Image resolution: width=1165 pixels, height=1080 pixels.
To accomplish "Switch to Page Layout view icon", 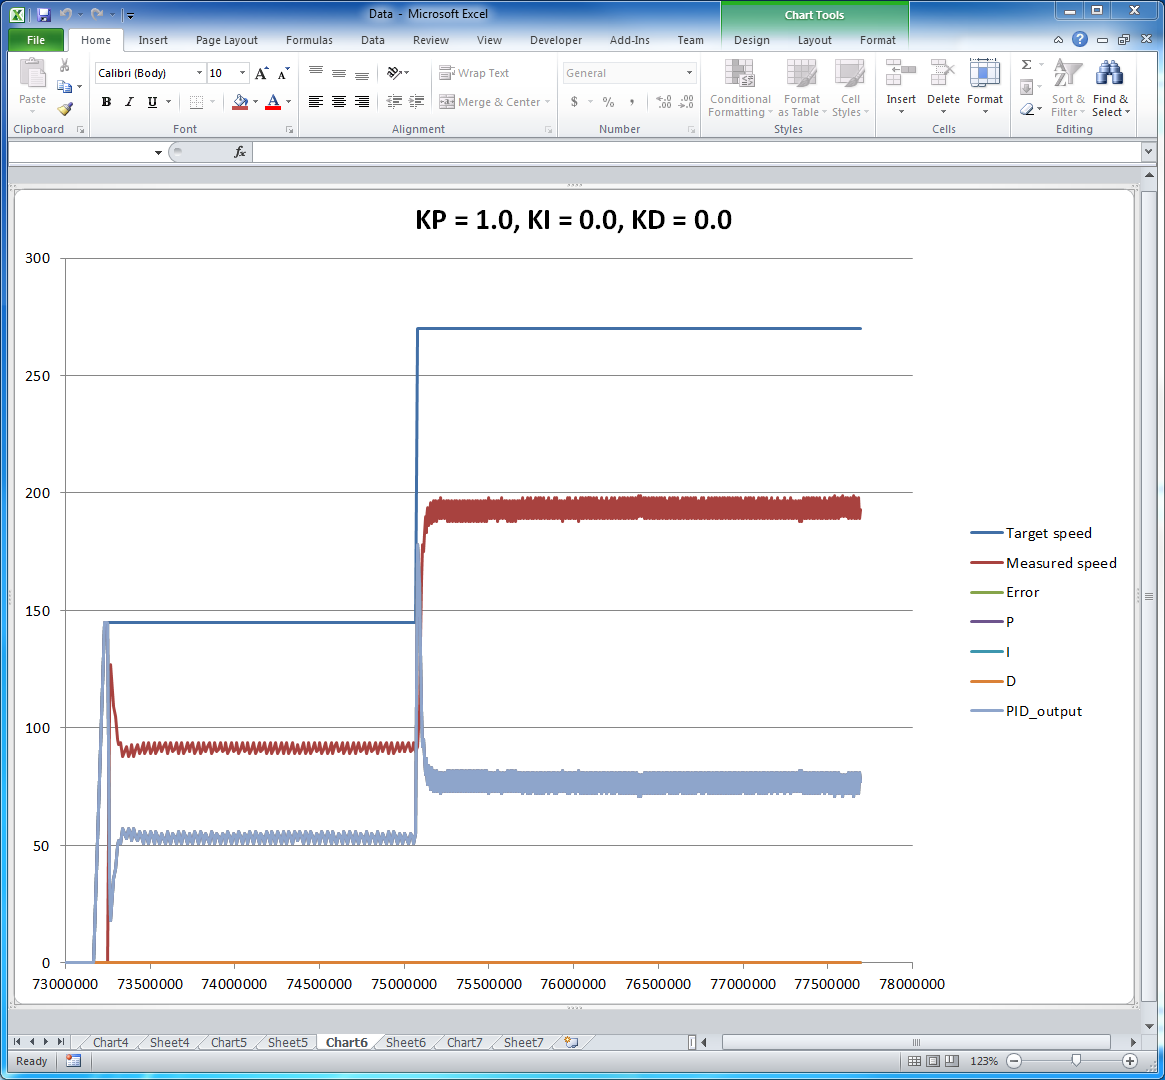I will pyautogui.click(x=932, y=1061).
